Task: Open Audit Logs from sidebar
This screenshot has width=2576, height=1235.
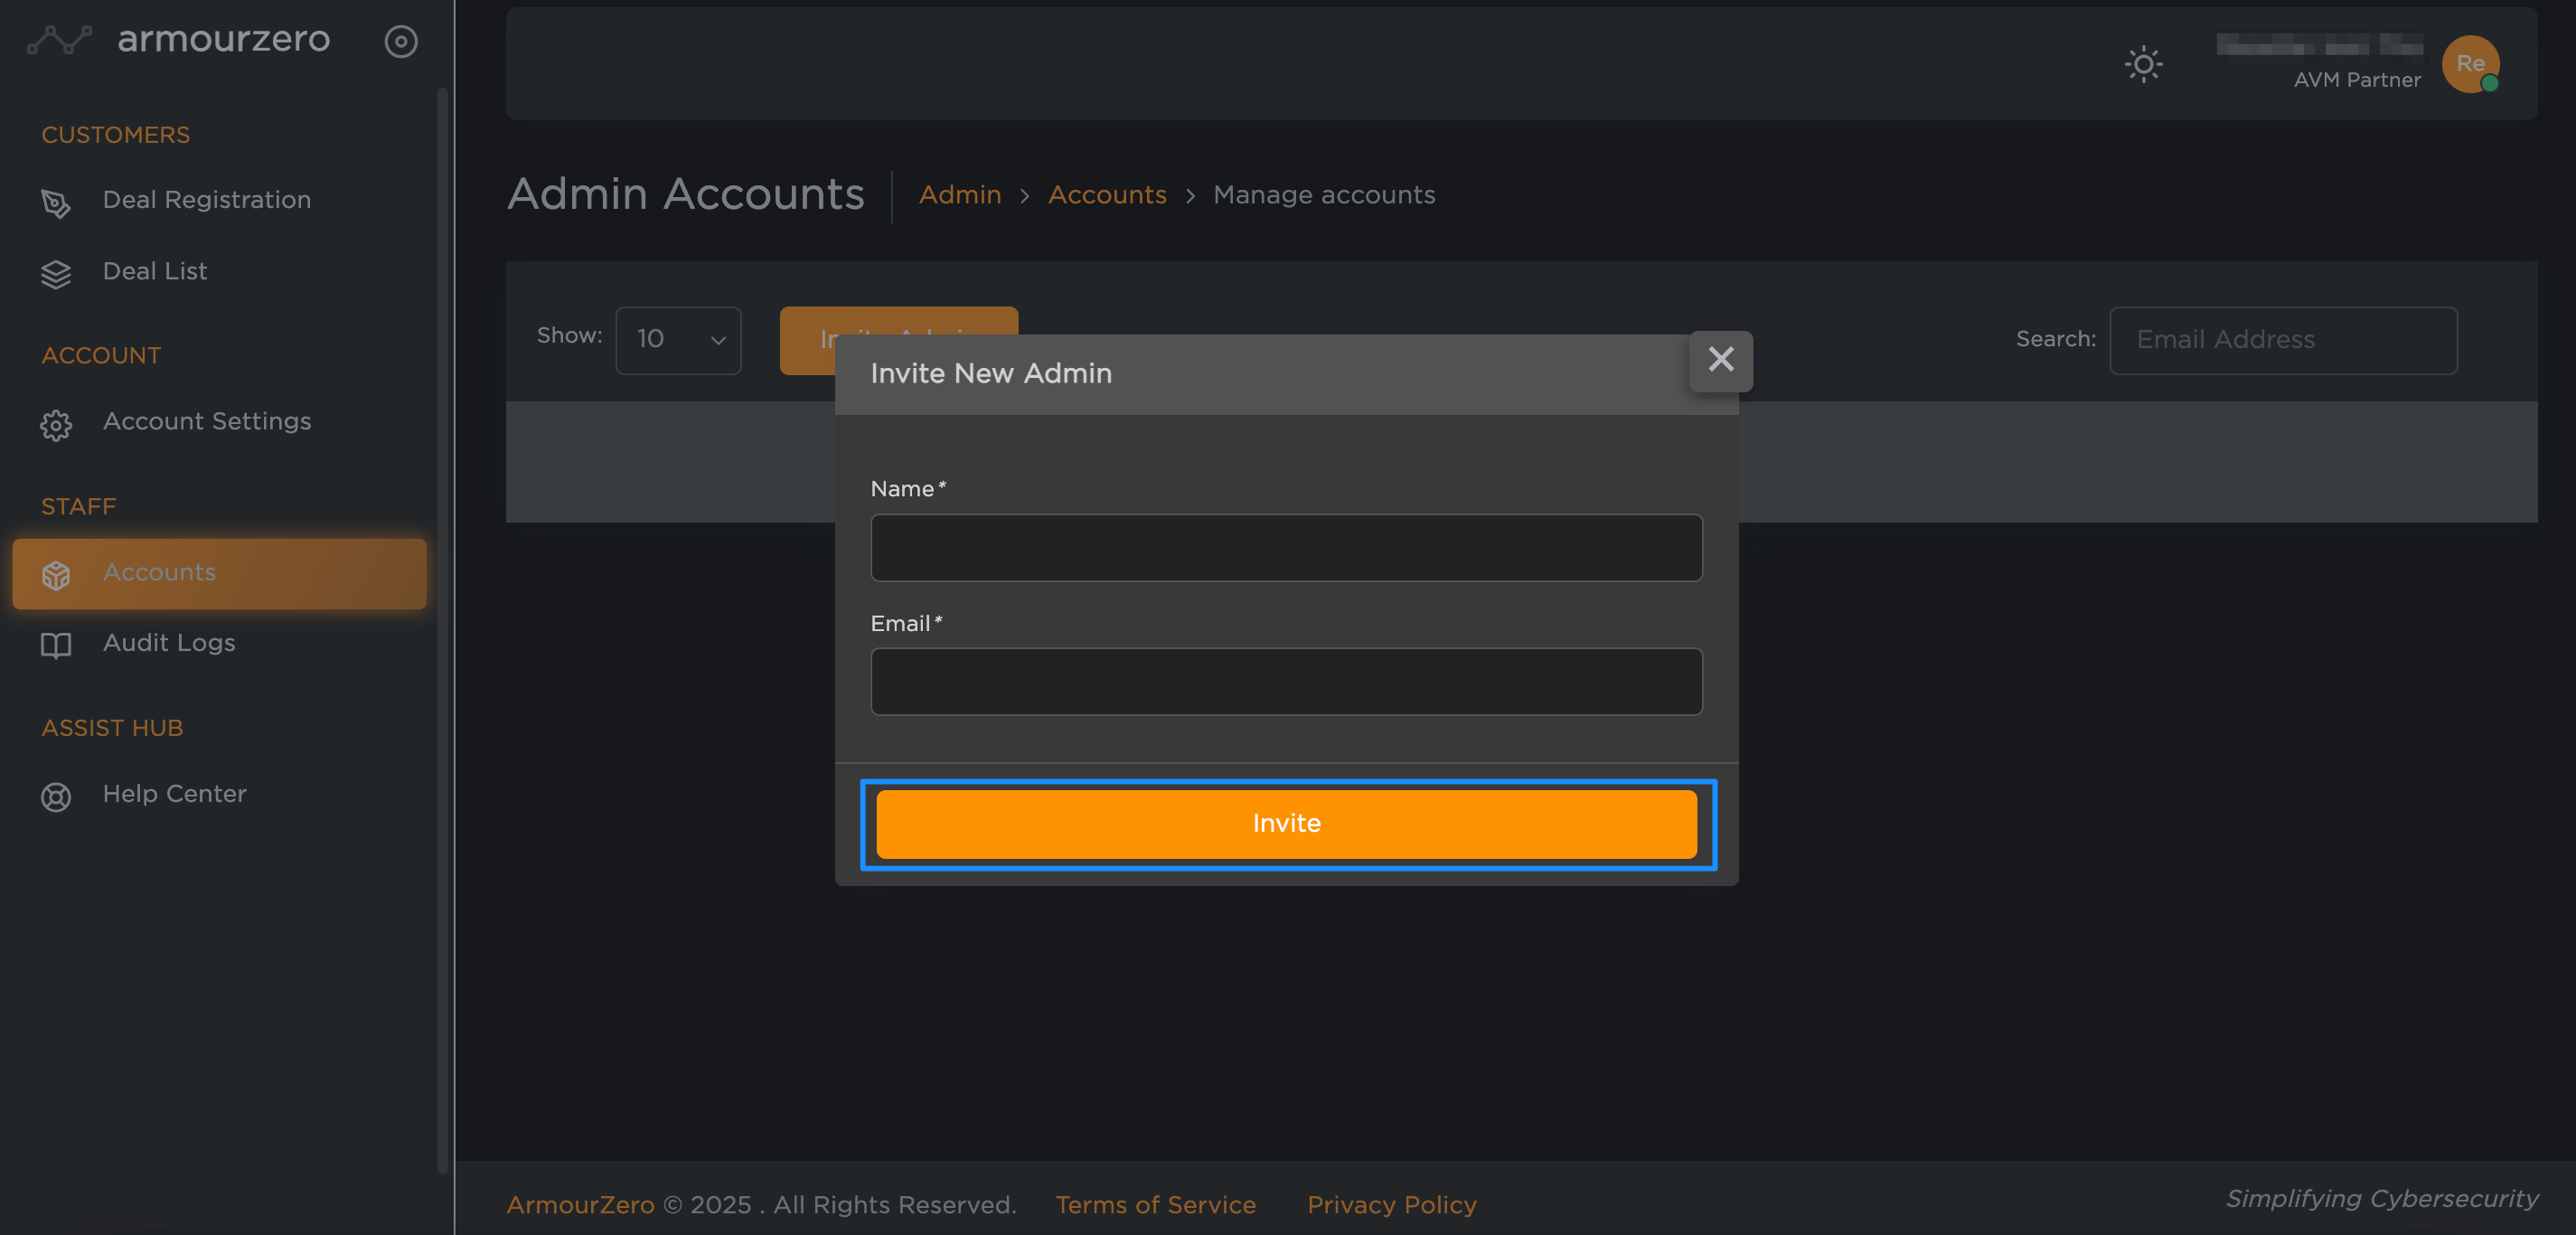Action: point(169,643)
